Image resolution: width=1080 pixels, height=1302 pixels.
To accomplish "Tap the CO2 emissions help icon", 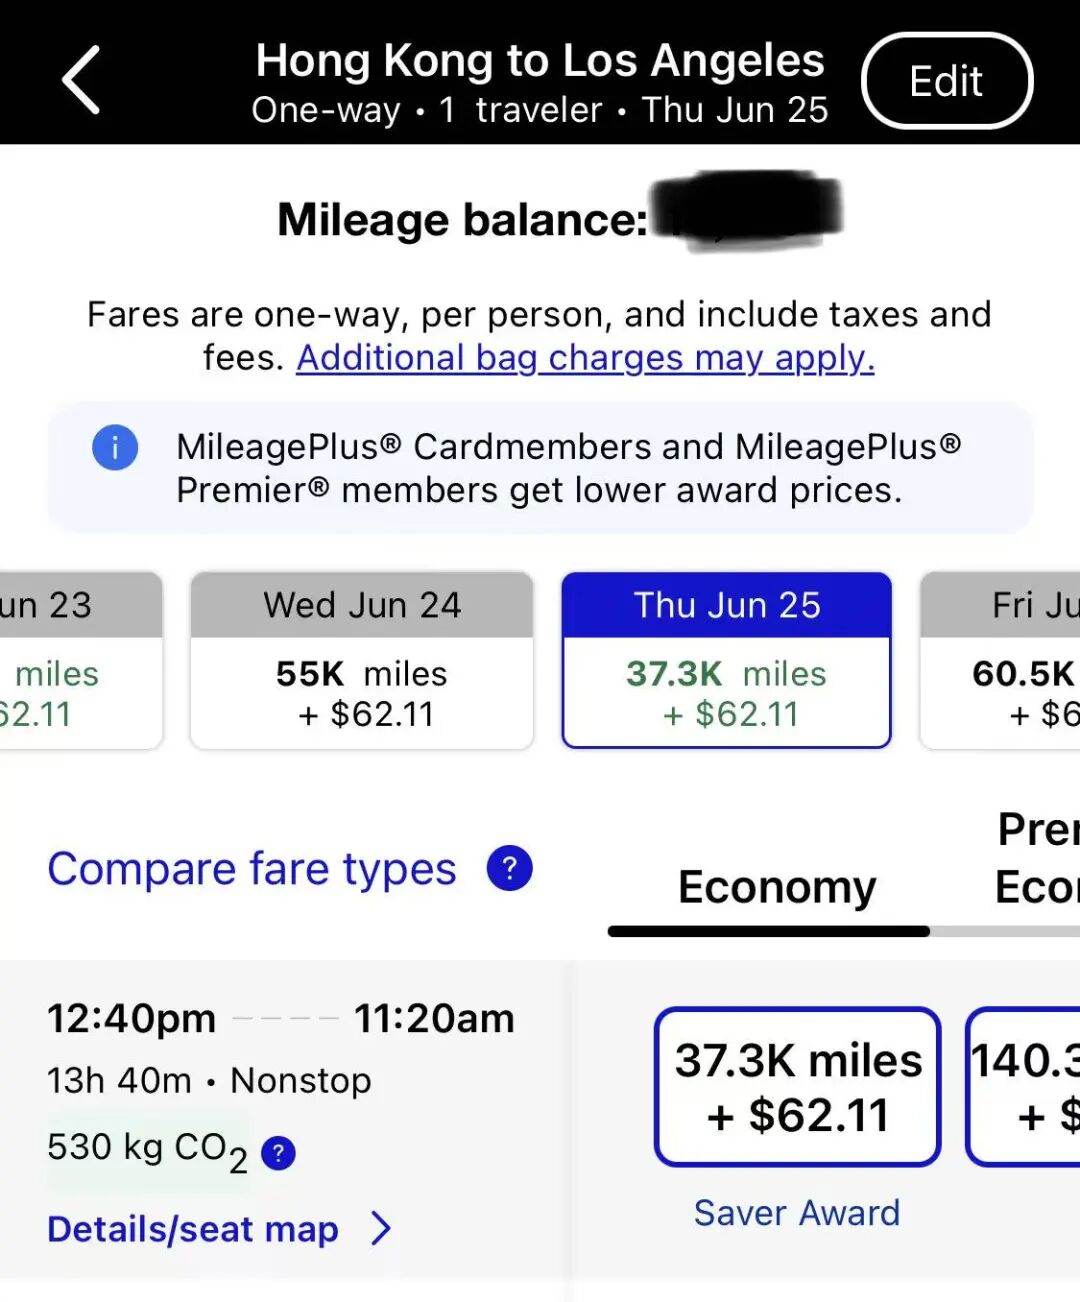I will pyautogui.click(x=278, y=1153).
